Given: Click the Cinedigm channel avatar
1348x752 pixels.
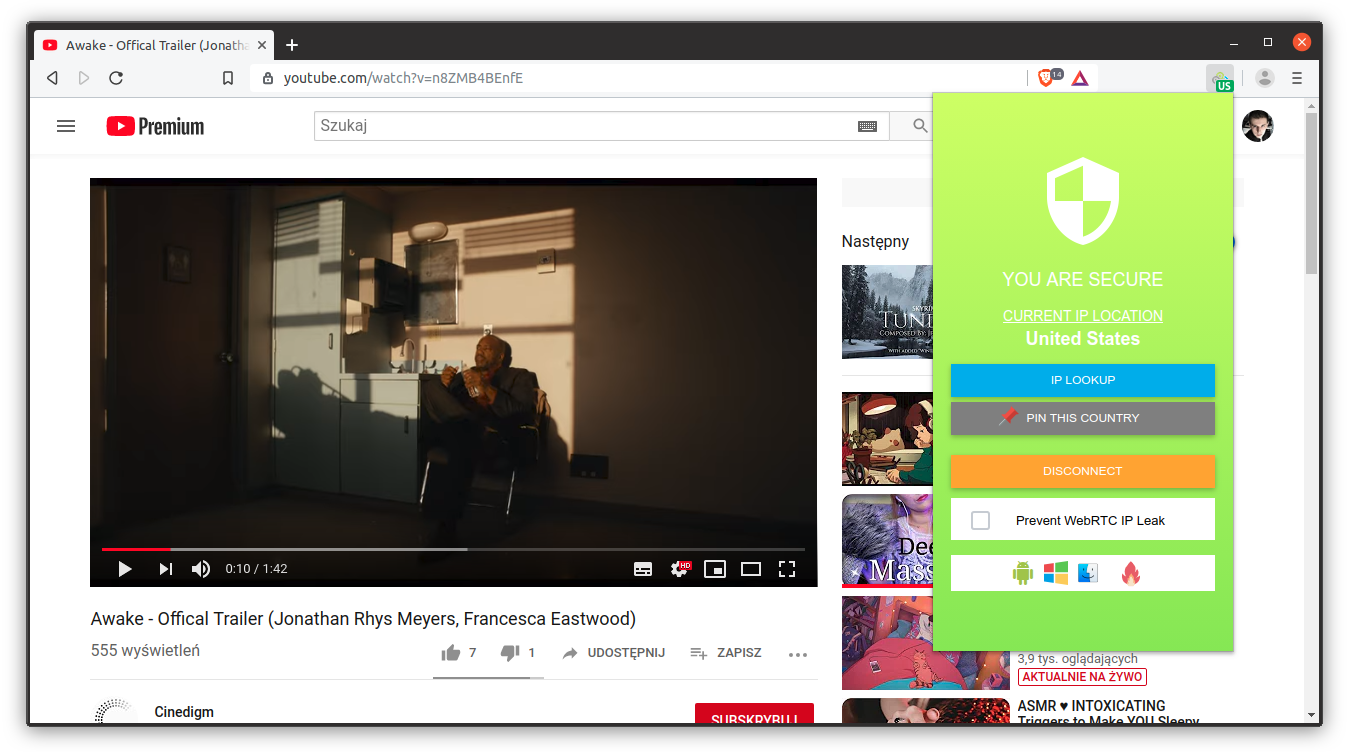Looking at the screenshot, I should tap(114, 712).
